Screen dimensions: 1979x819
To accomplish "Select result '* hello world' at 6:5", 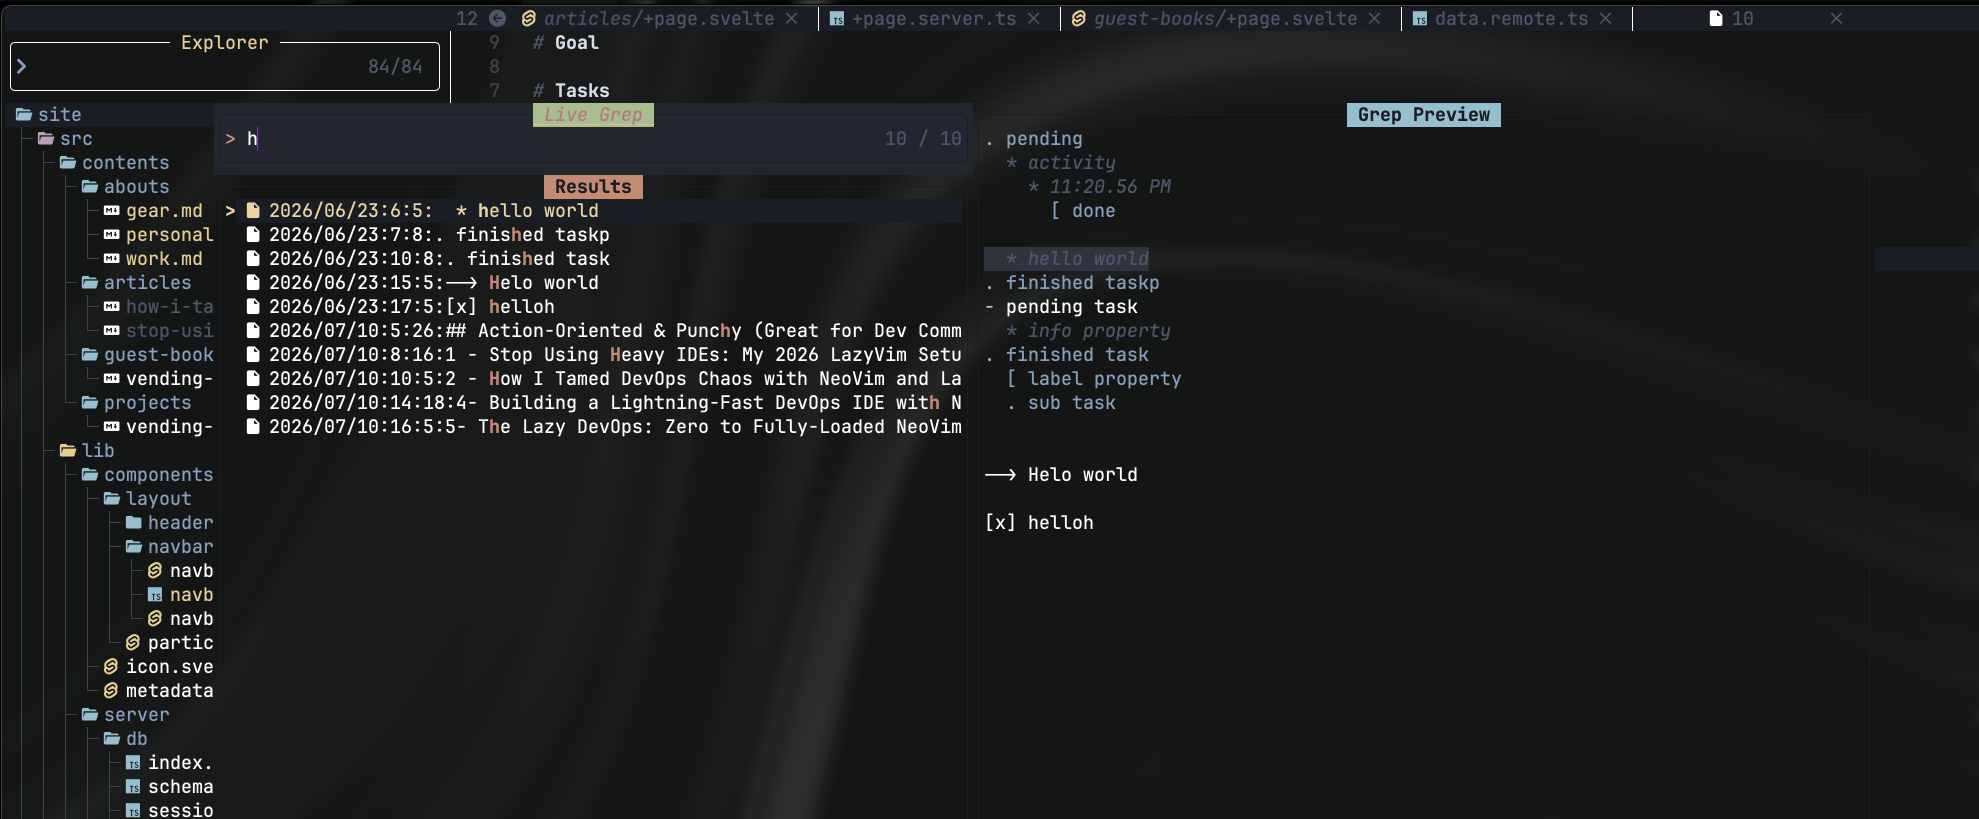I will (x=593, y=211).
